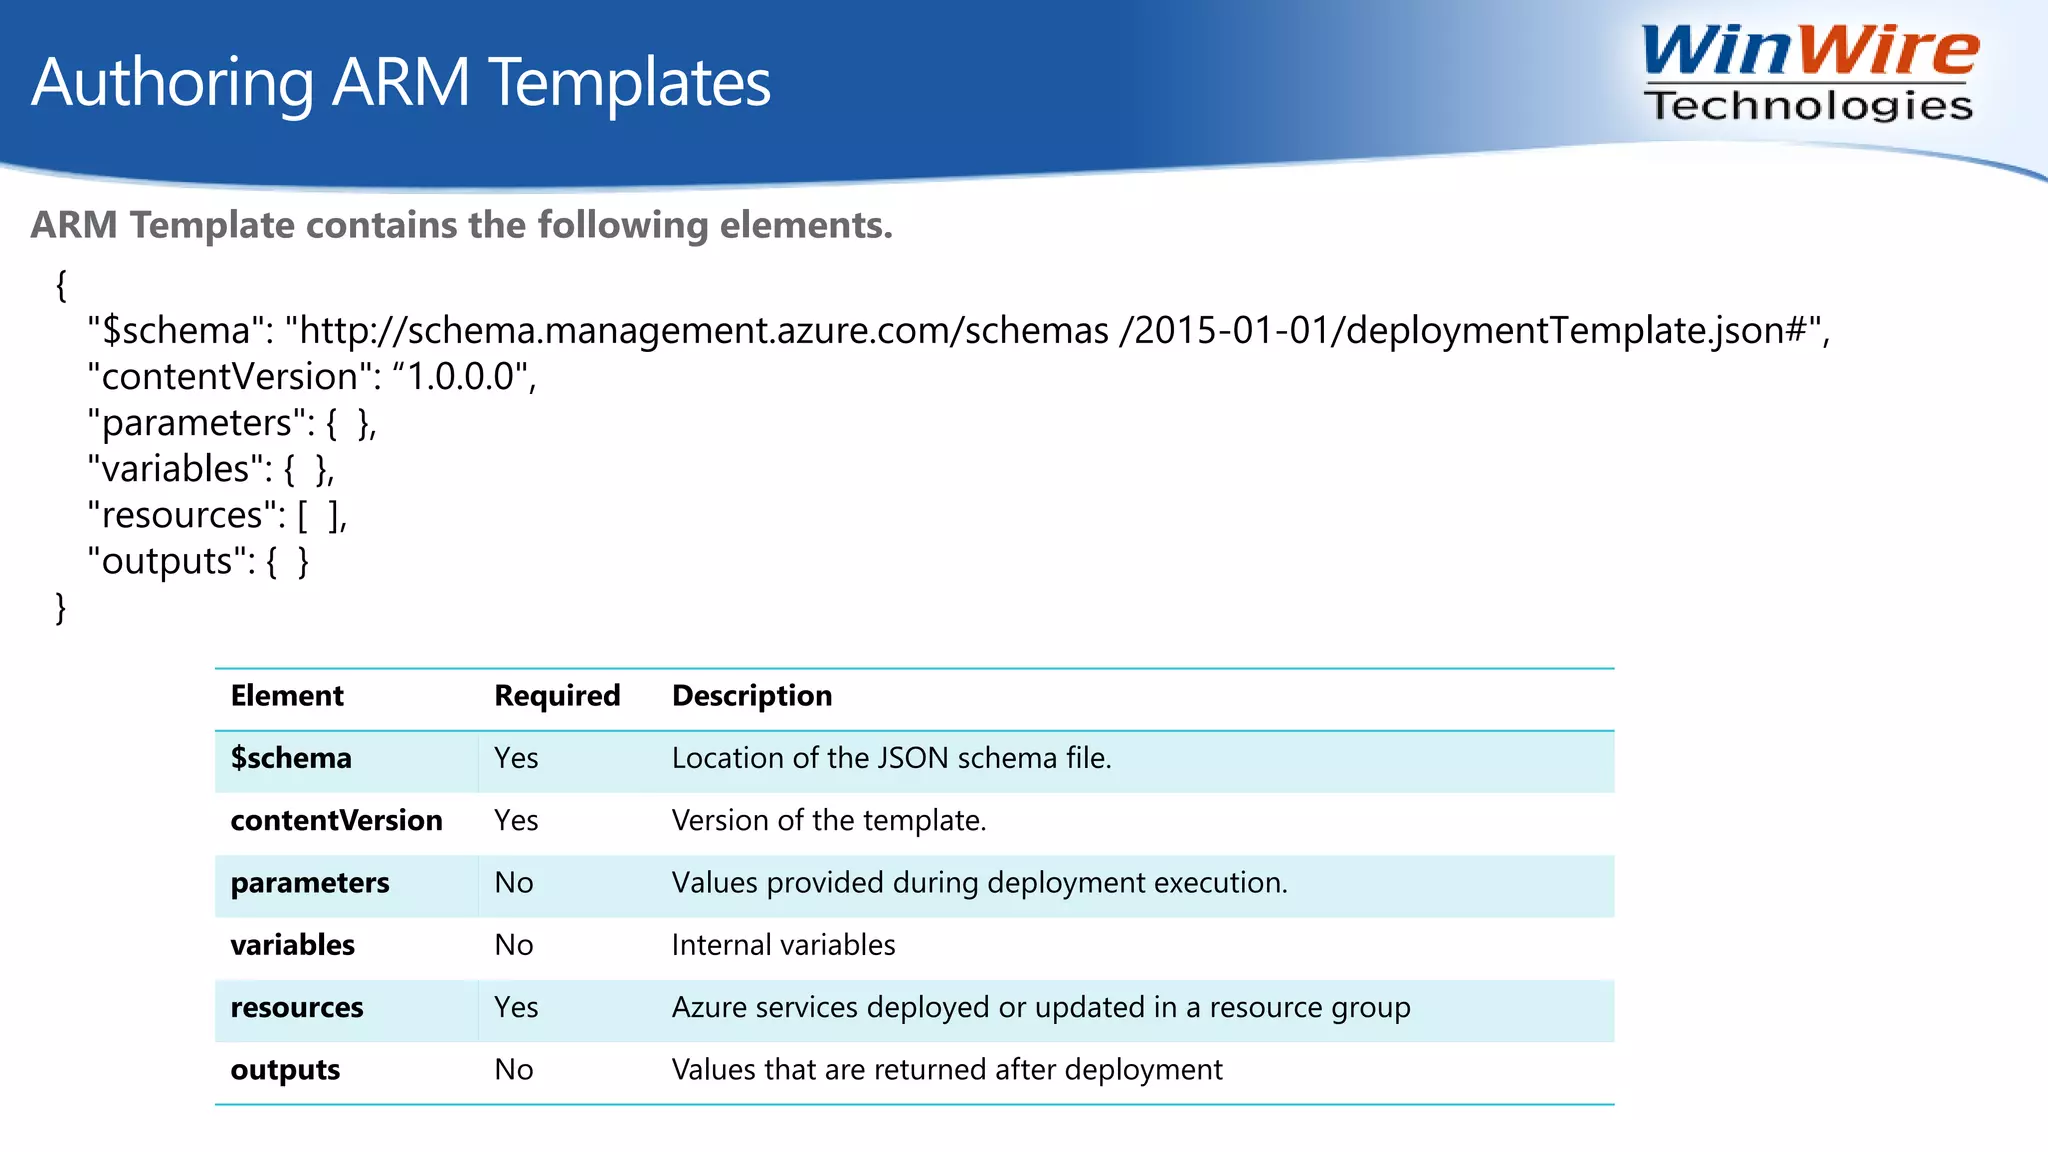Click the Element column header

[287, 696]
